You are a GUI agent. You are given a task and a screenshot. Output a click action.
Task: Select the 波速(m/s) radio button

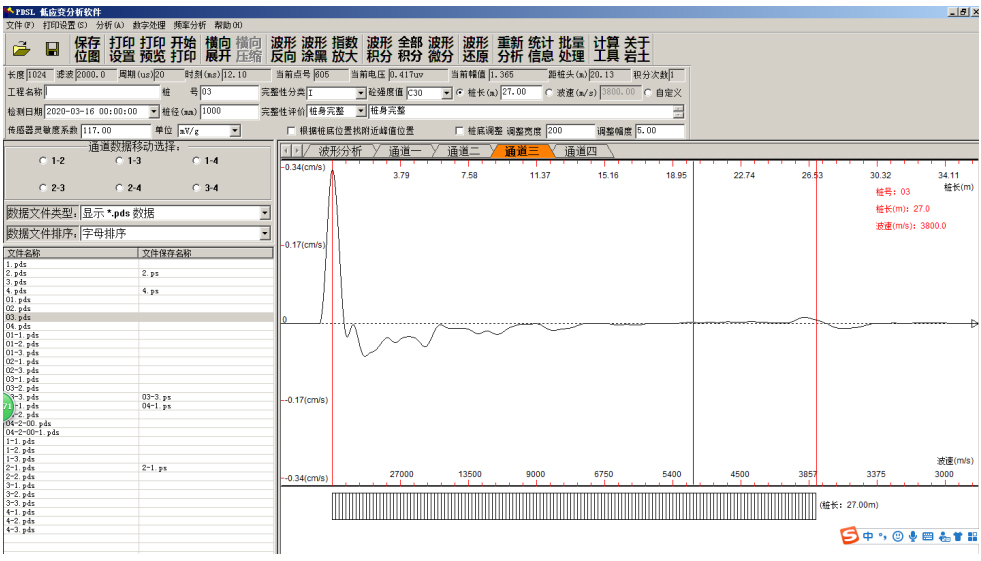(x=549, y=93)
